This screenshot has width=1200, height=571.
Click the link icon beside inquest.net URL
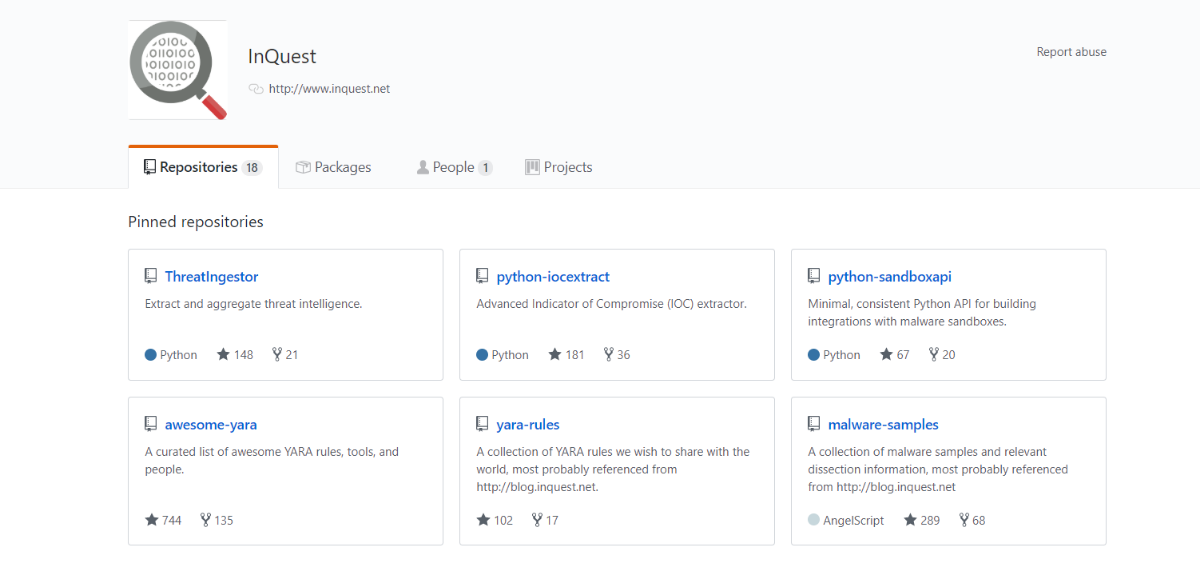pyautogui.click(x=256, y=89)
